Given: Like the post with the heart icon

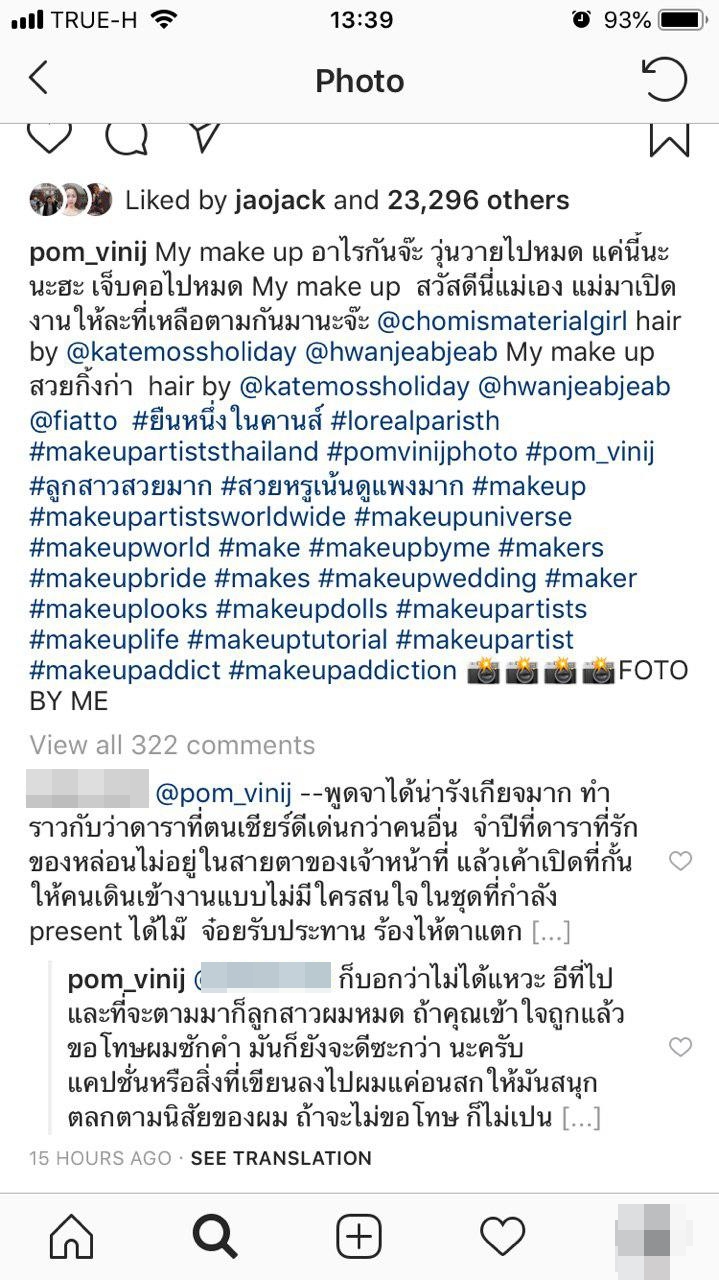Looking at the screenshot, I should [x=48, y=138].
